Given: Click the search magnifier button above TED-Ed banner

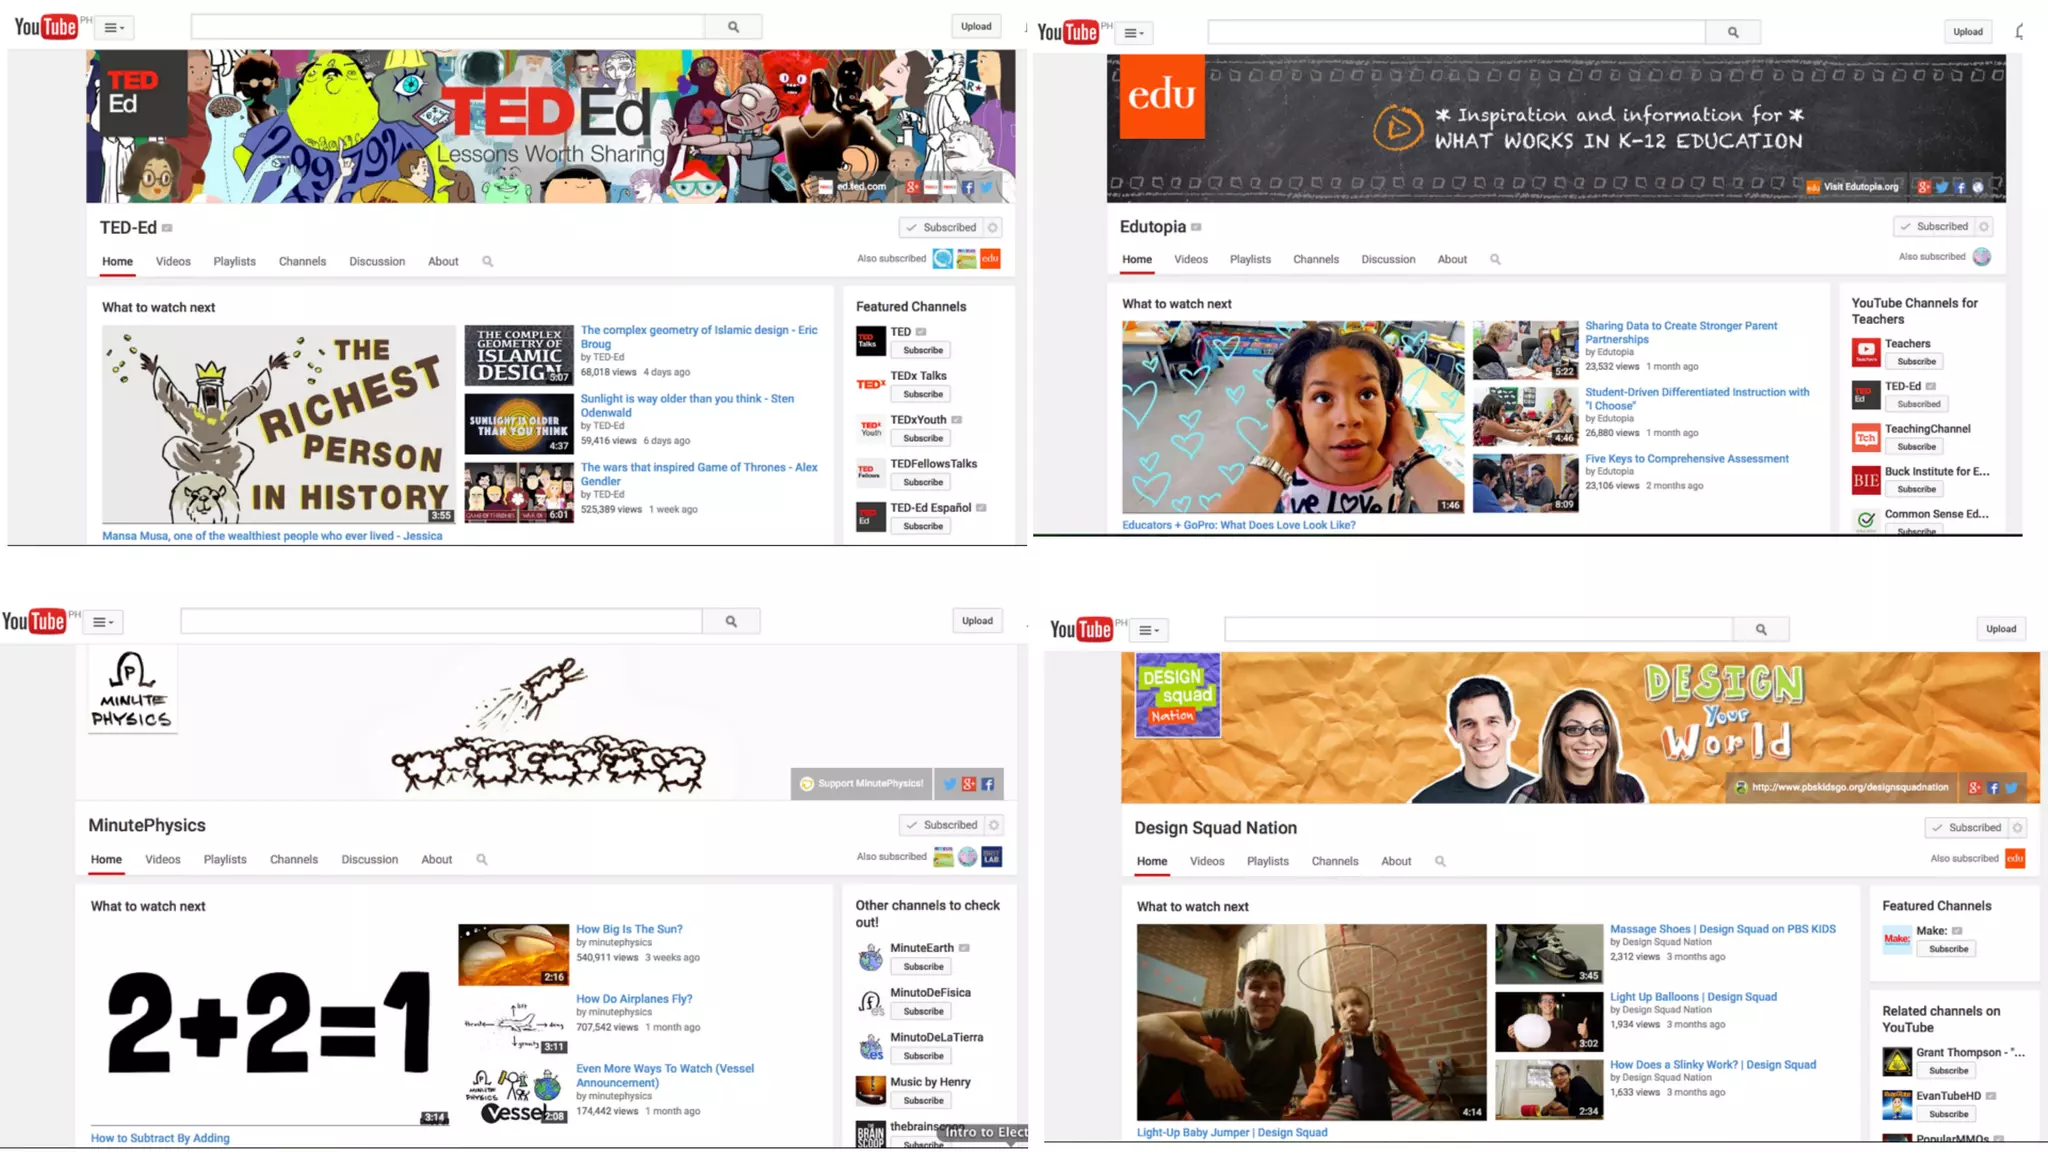Looking at the screenshot, I should 733,27.
